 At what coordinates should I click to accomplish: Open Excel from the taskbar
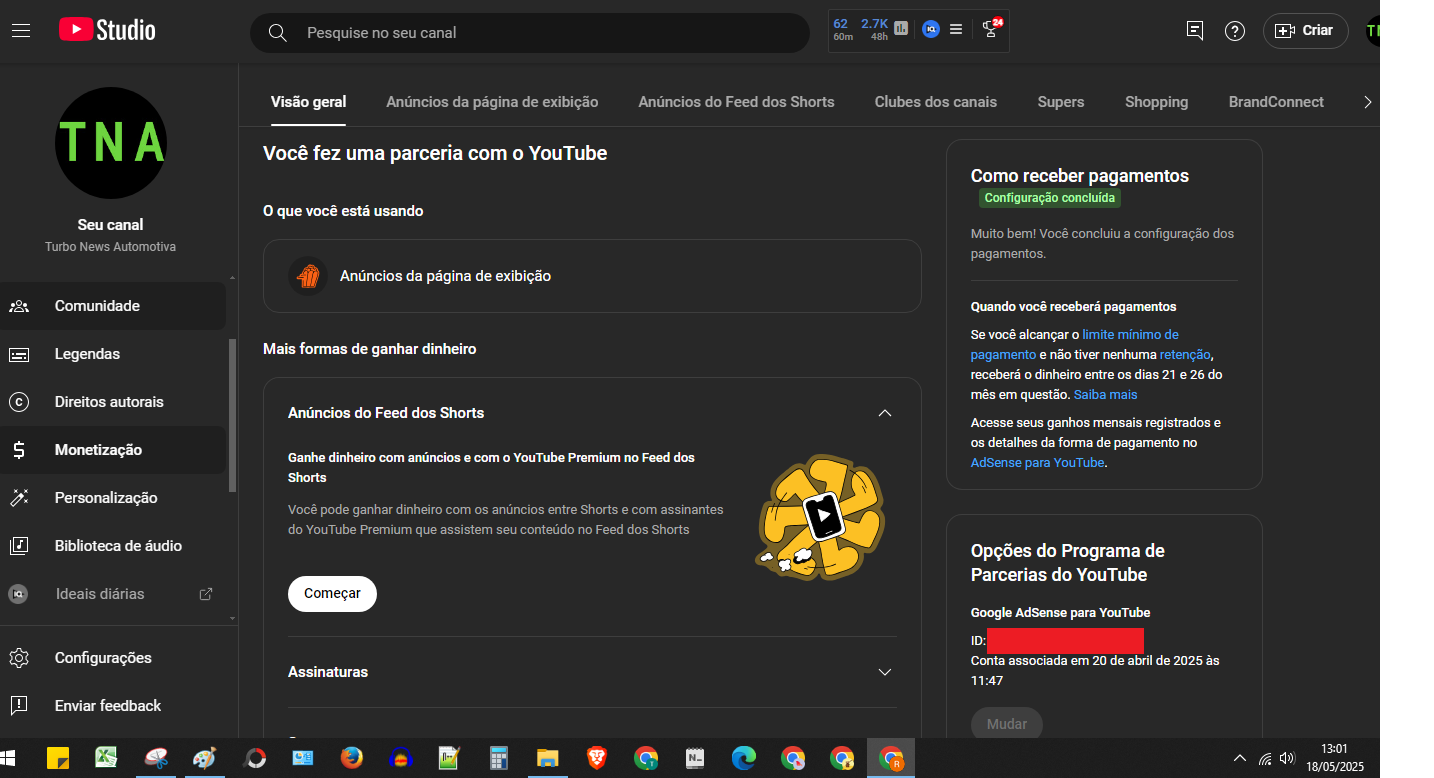106,758
